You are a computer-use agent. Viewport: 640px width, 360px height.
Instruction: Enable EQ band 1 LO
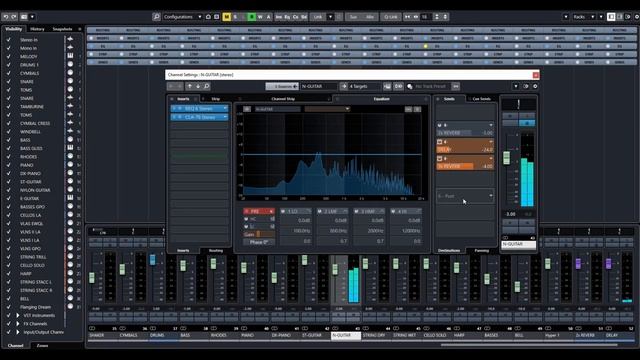[x=283, y=211]
